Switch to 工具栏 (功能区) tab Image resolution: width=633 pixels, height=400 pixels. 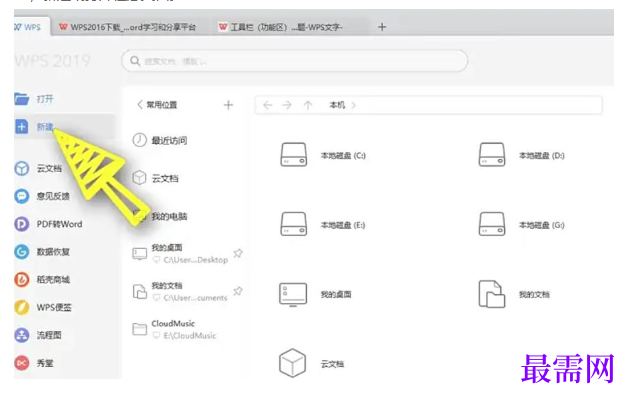point(283,27)
